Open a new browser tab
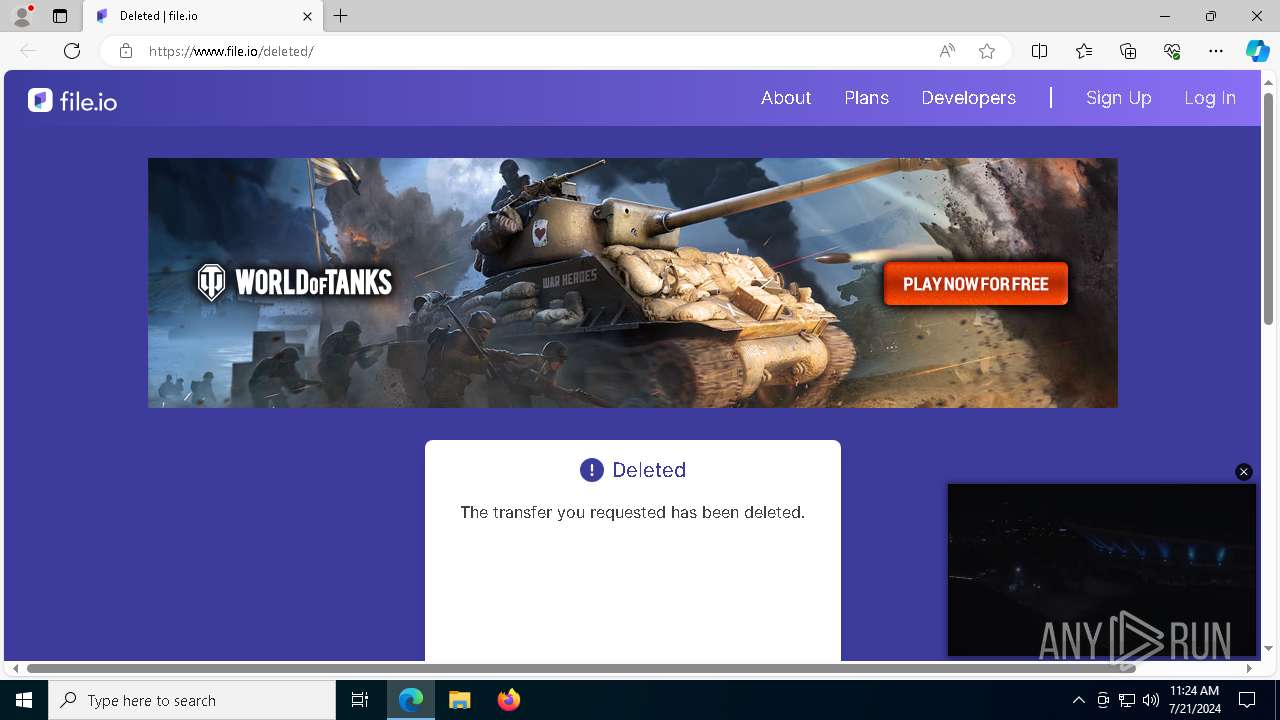 point(341,16)
